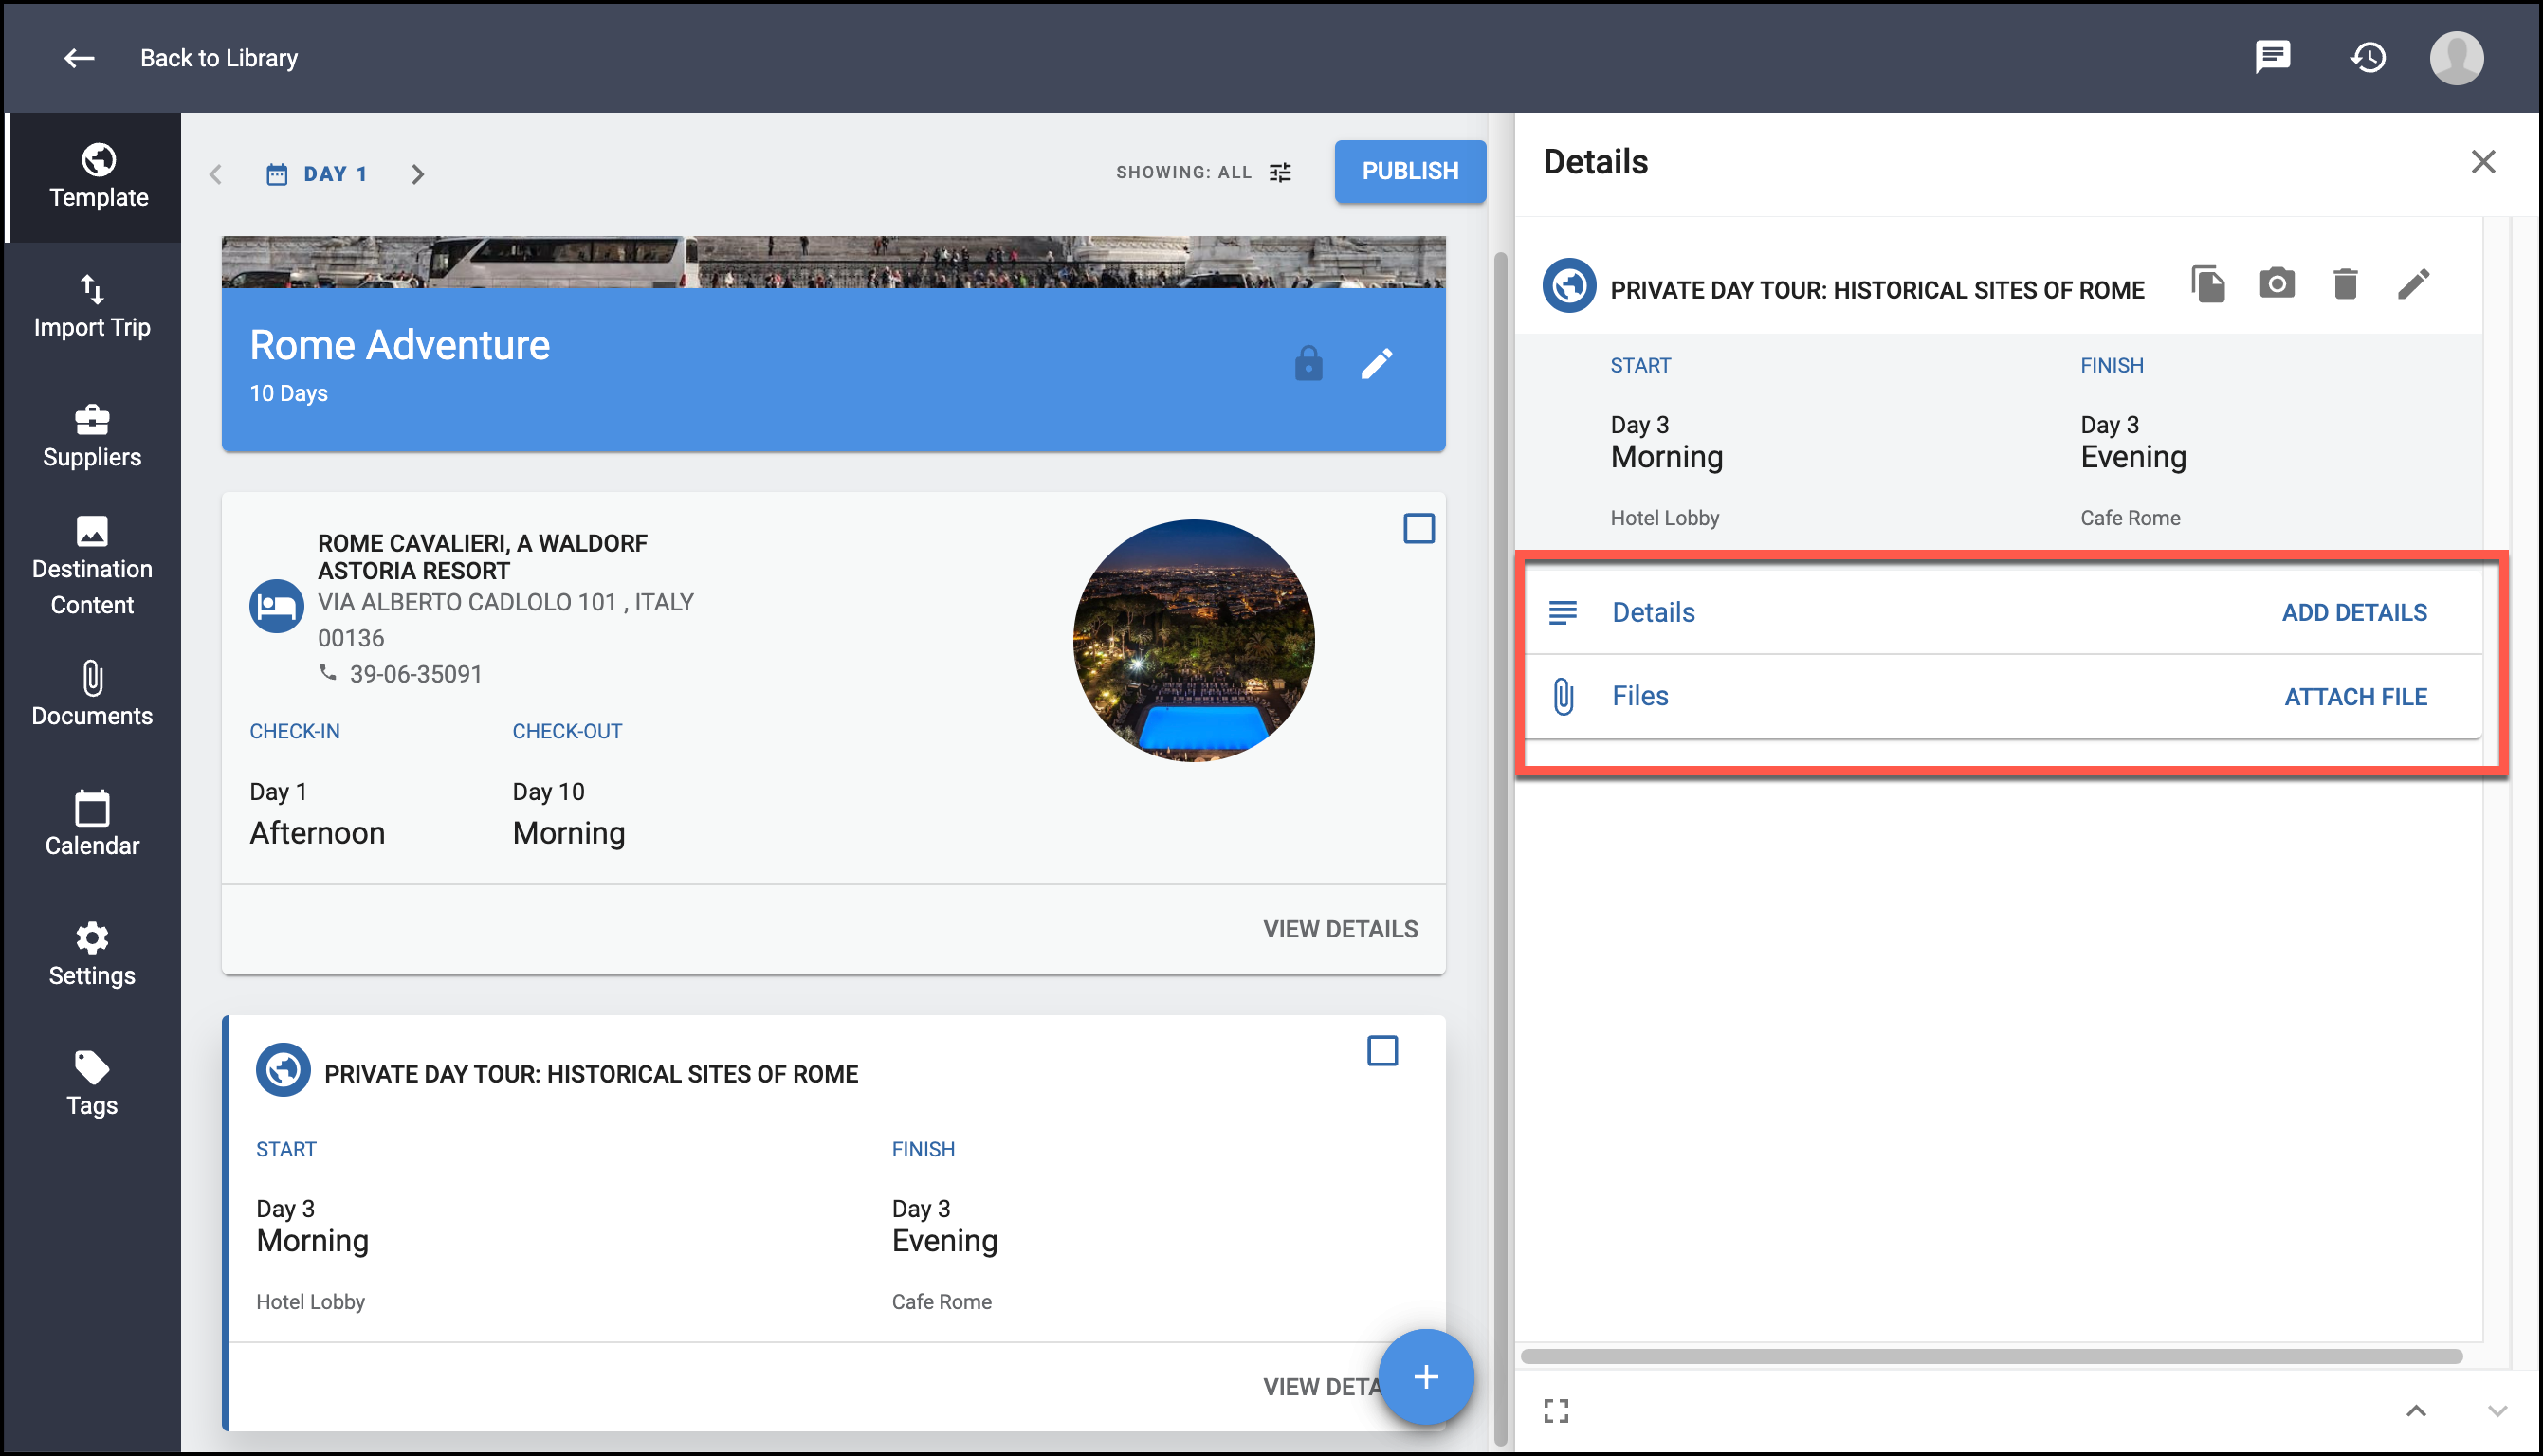Viewport: 2543px width, 1456px height.
Task: Open Documents in the sidebar
Action: coord(92,695)
